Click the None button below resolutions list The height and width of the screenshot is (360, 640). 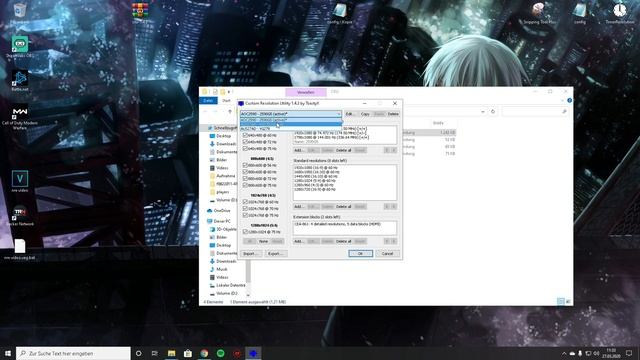pos(264,241)
